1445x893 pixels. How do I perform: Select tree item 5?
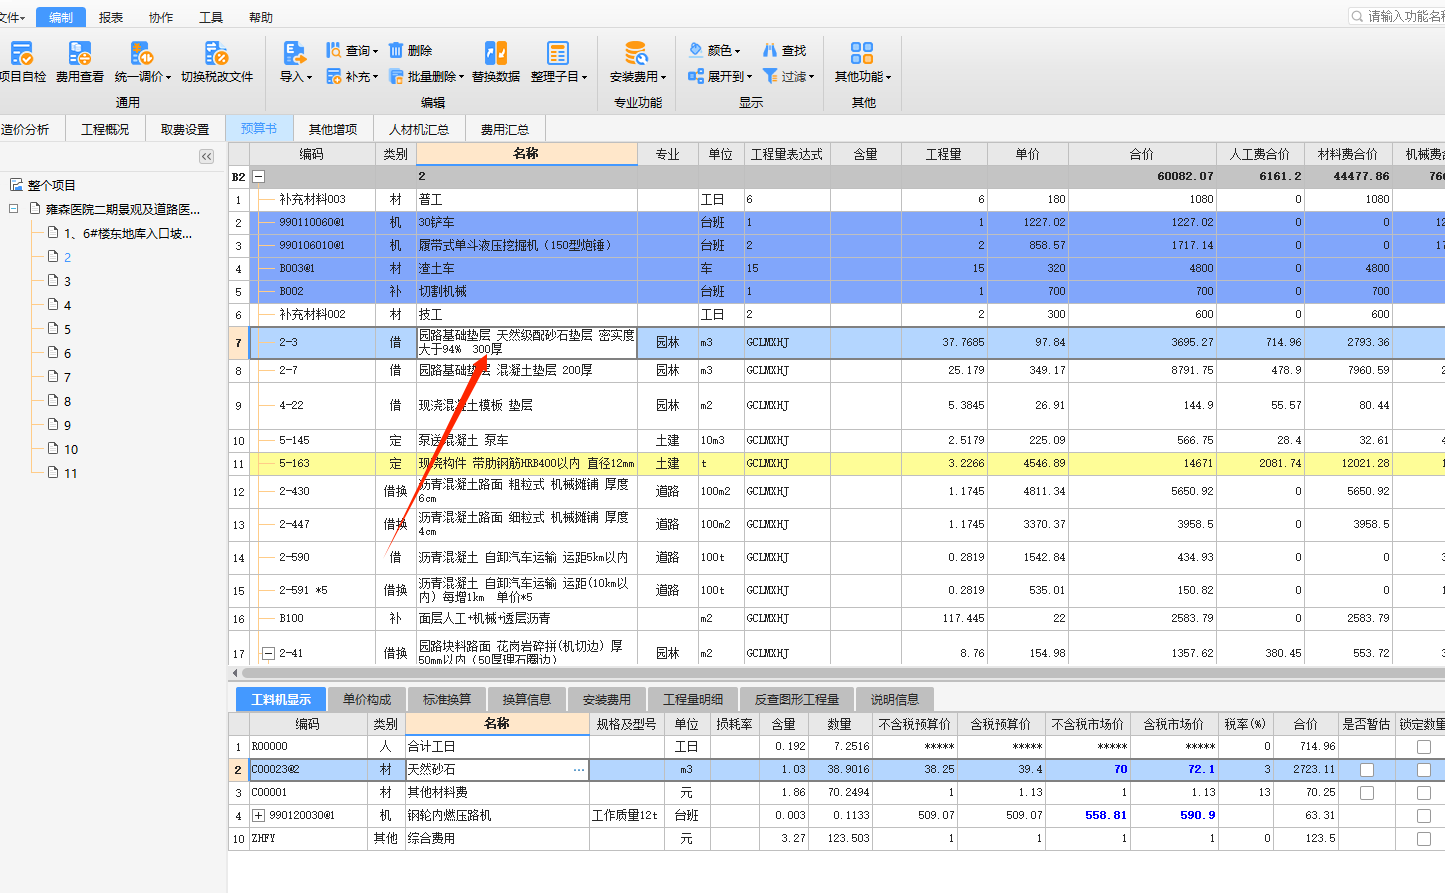[x=67, y=329]
